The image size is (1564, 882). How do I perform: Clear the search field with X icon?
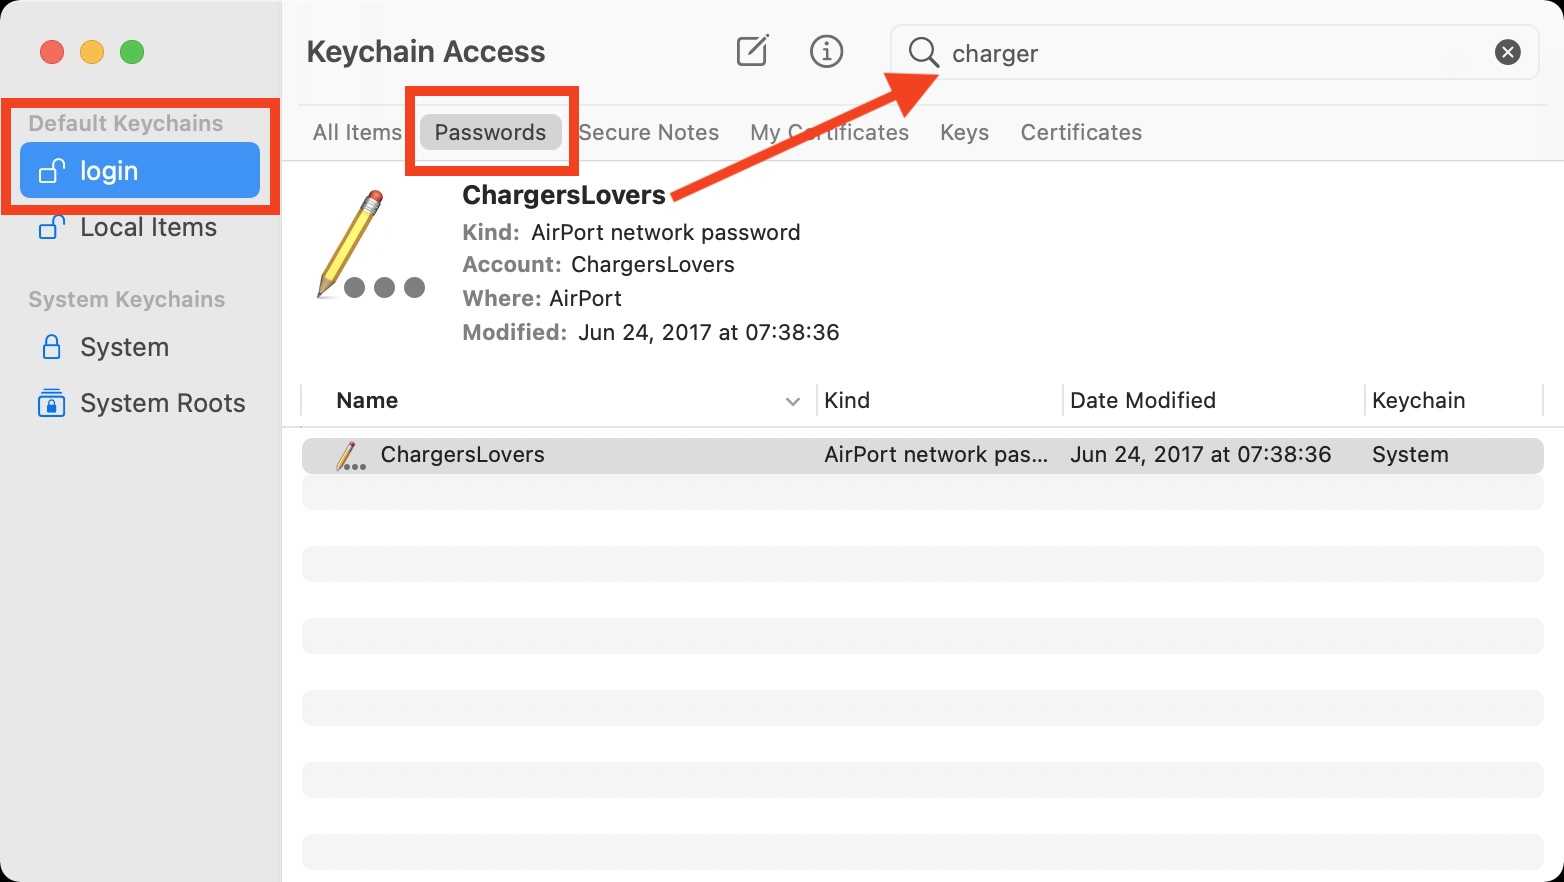click(x=1507, y=52)
